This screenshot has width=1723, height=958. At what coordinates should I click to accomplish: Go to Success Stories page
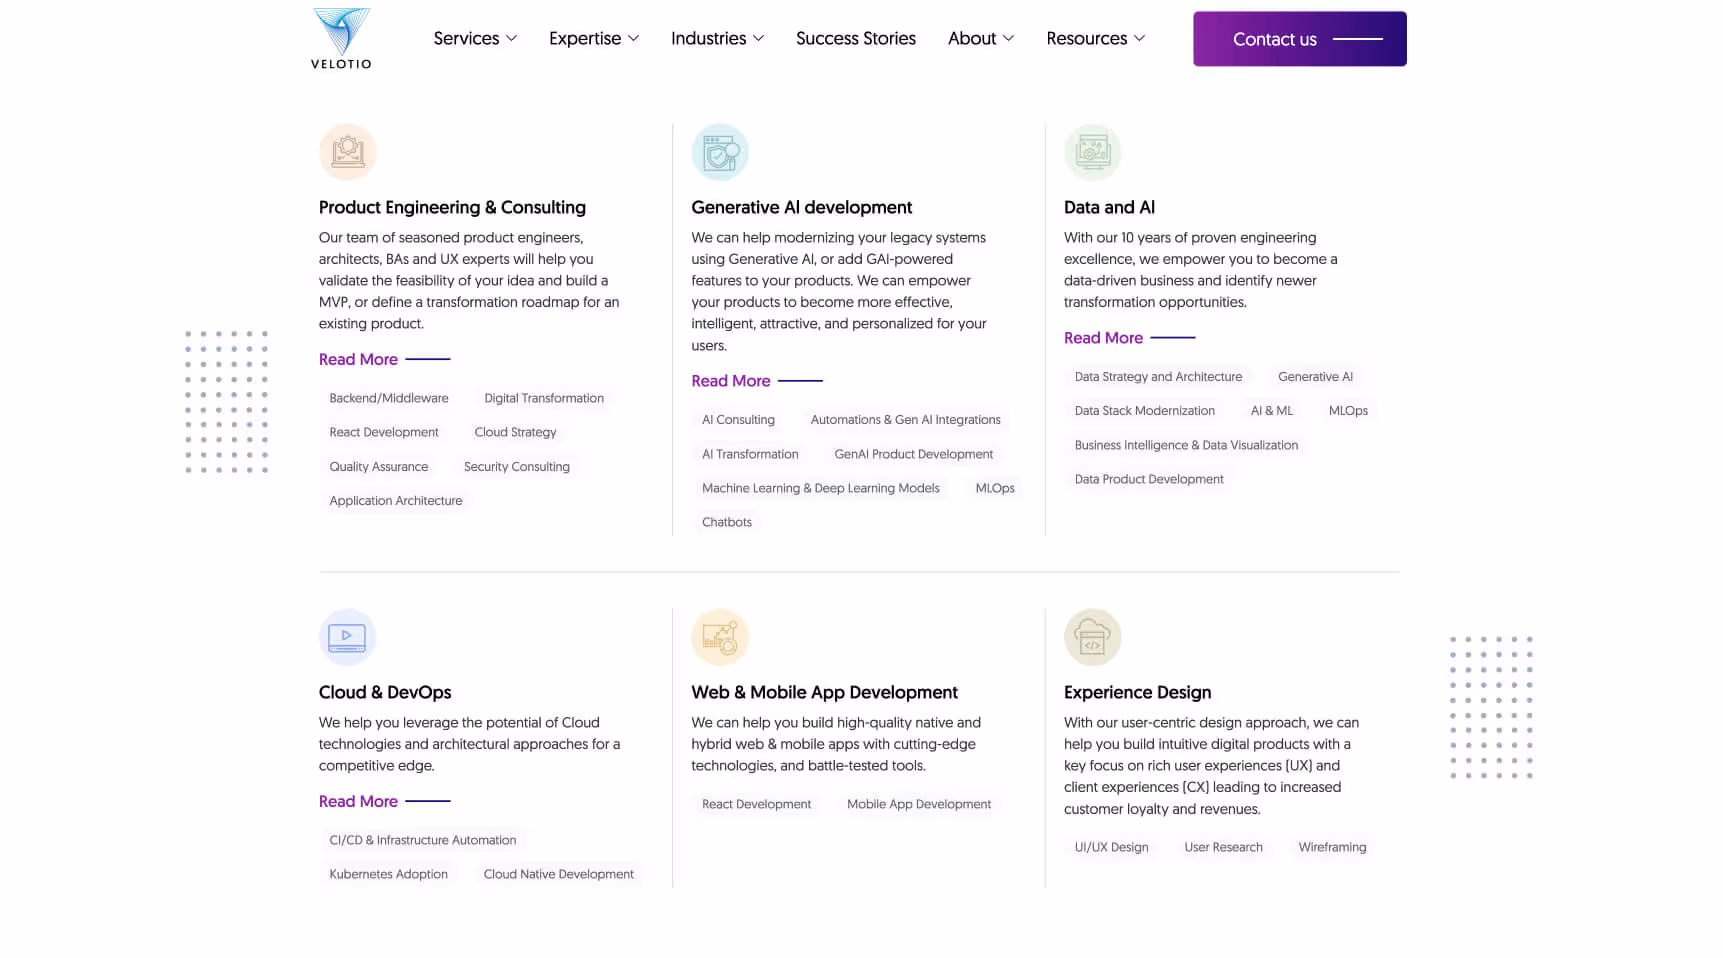click(856, 39)
